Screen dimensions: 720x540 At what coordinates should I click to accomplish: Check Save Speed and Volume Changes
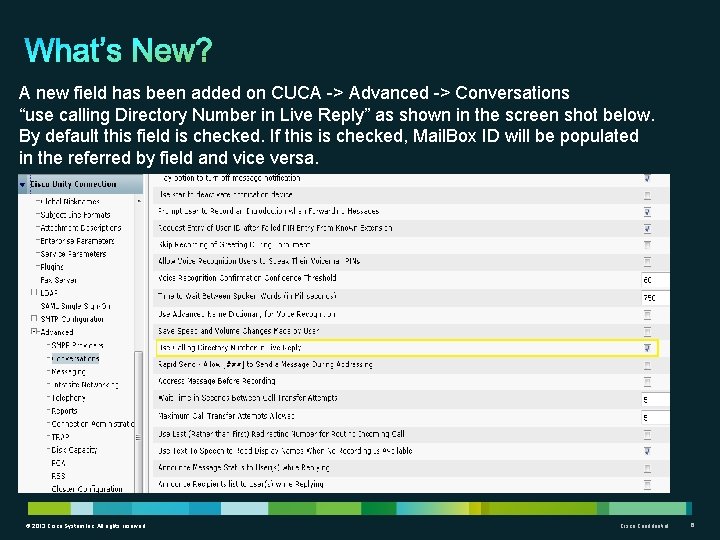(647, 331)
